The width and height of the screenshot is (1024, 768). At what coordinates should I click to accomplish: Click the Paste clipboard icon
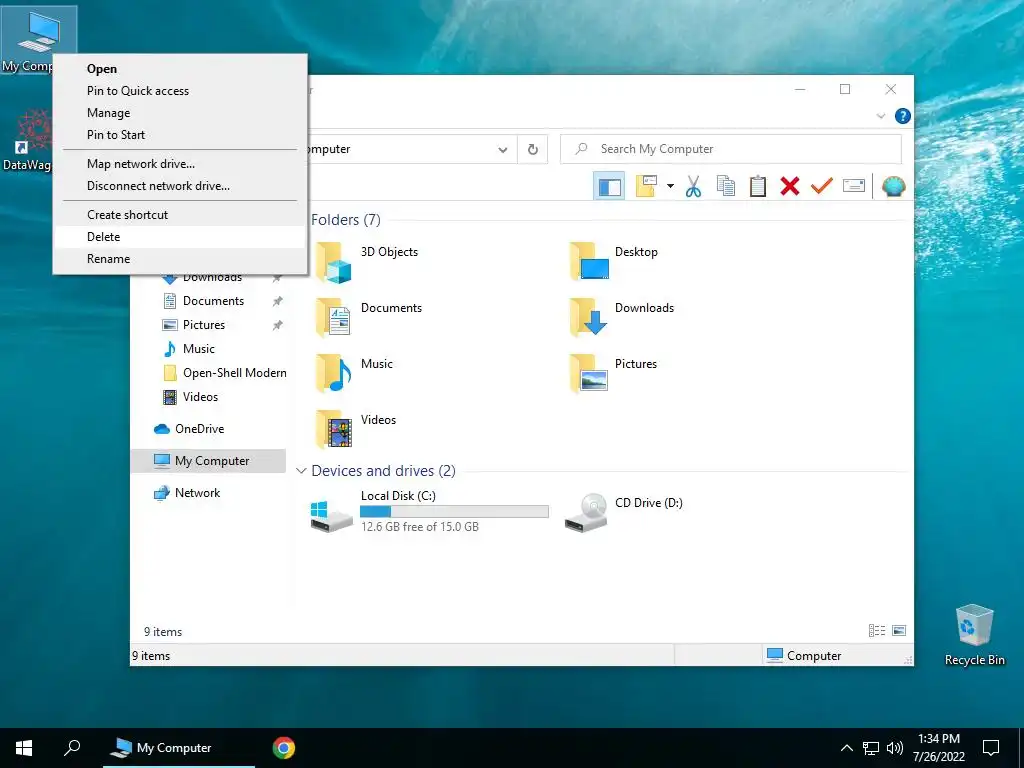coord(758,187)
